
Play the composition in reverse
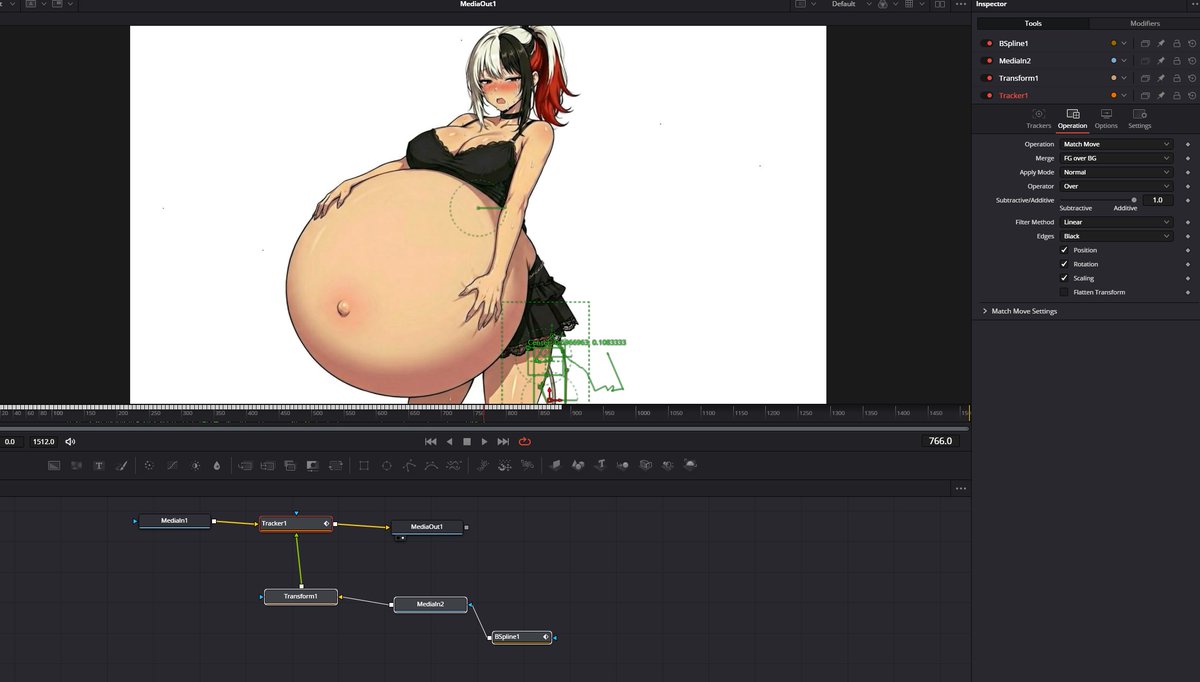[x=449, y=441]
